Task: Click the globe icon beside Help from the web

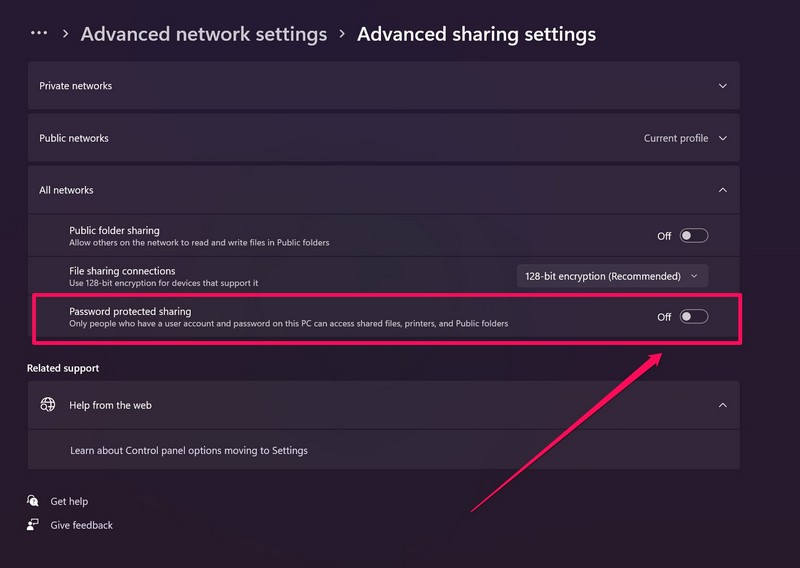Action: (x=48, y=405)
